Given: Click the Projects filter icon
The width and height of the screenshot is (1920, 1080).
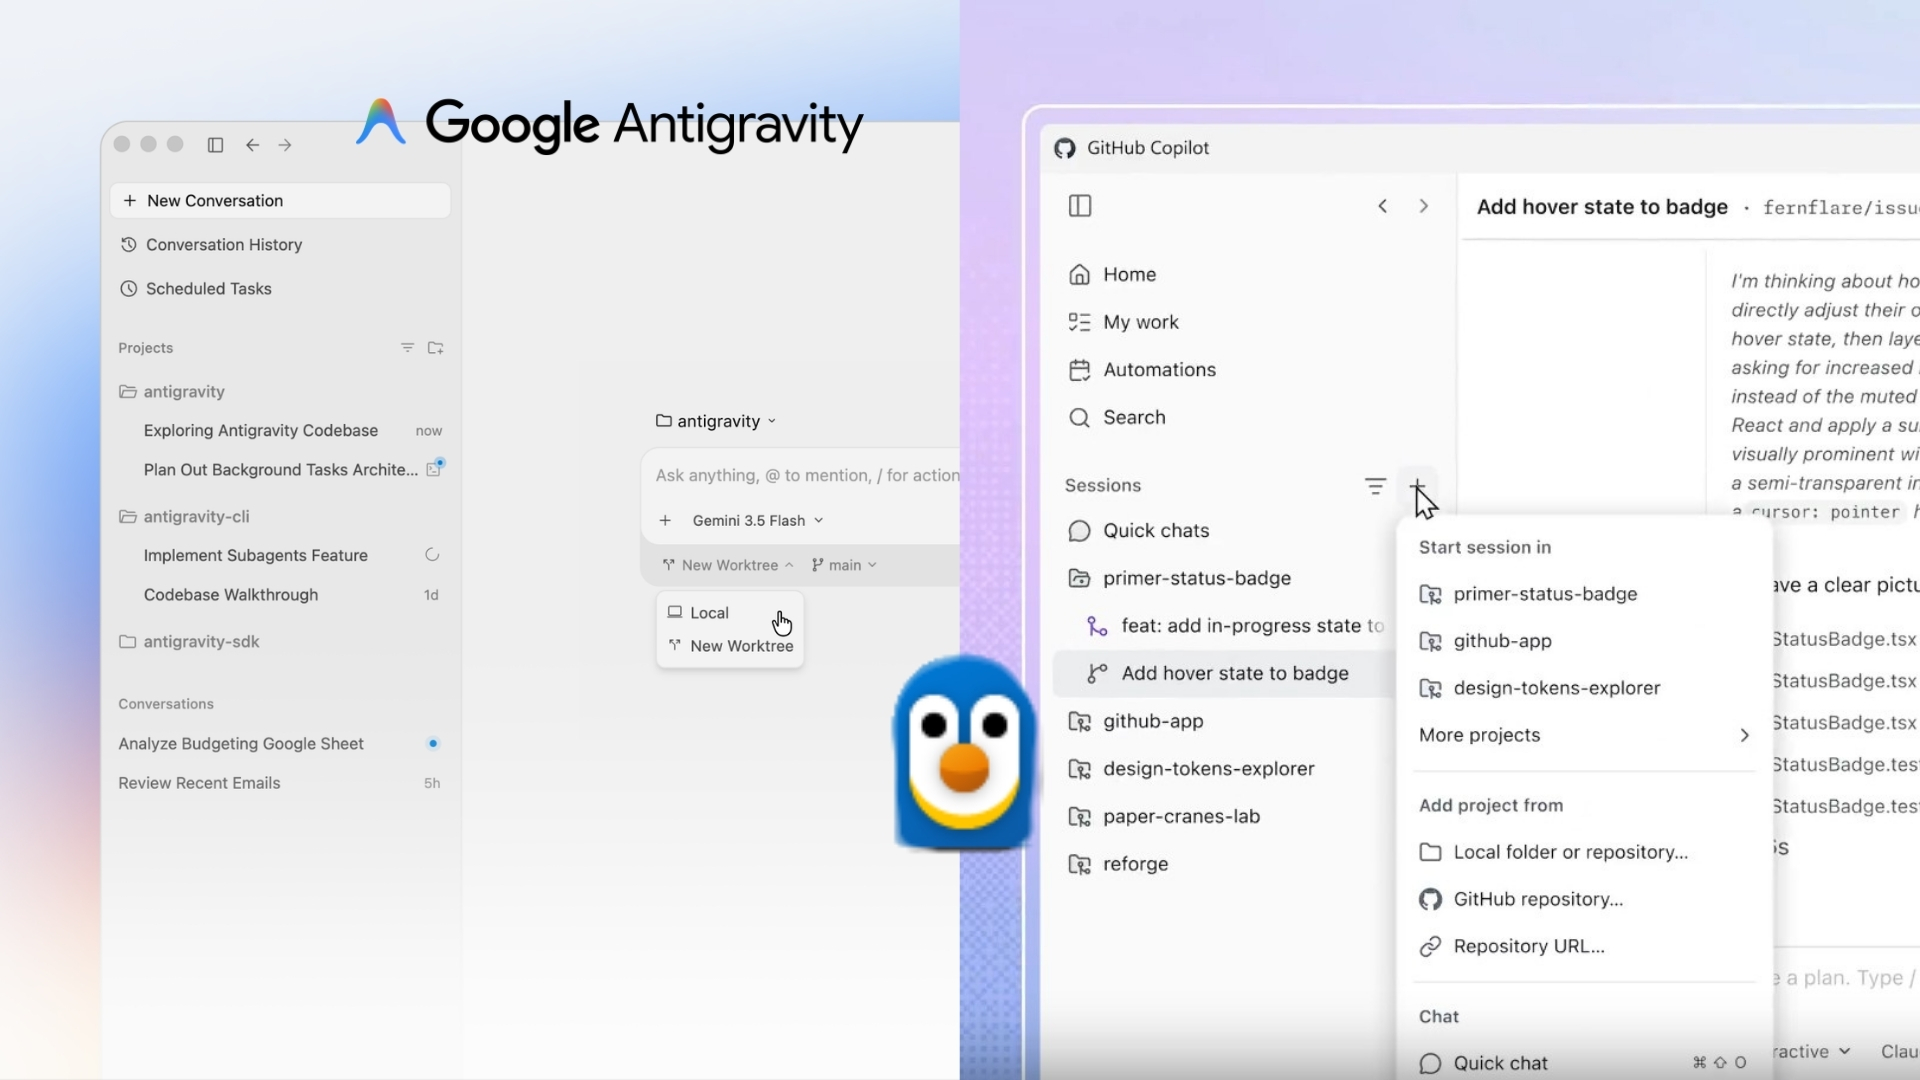Looking at the screenshot, I should click(x=407, y=348).
